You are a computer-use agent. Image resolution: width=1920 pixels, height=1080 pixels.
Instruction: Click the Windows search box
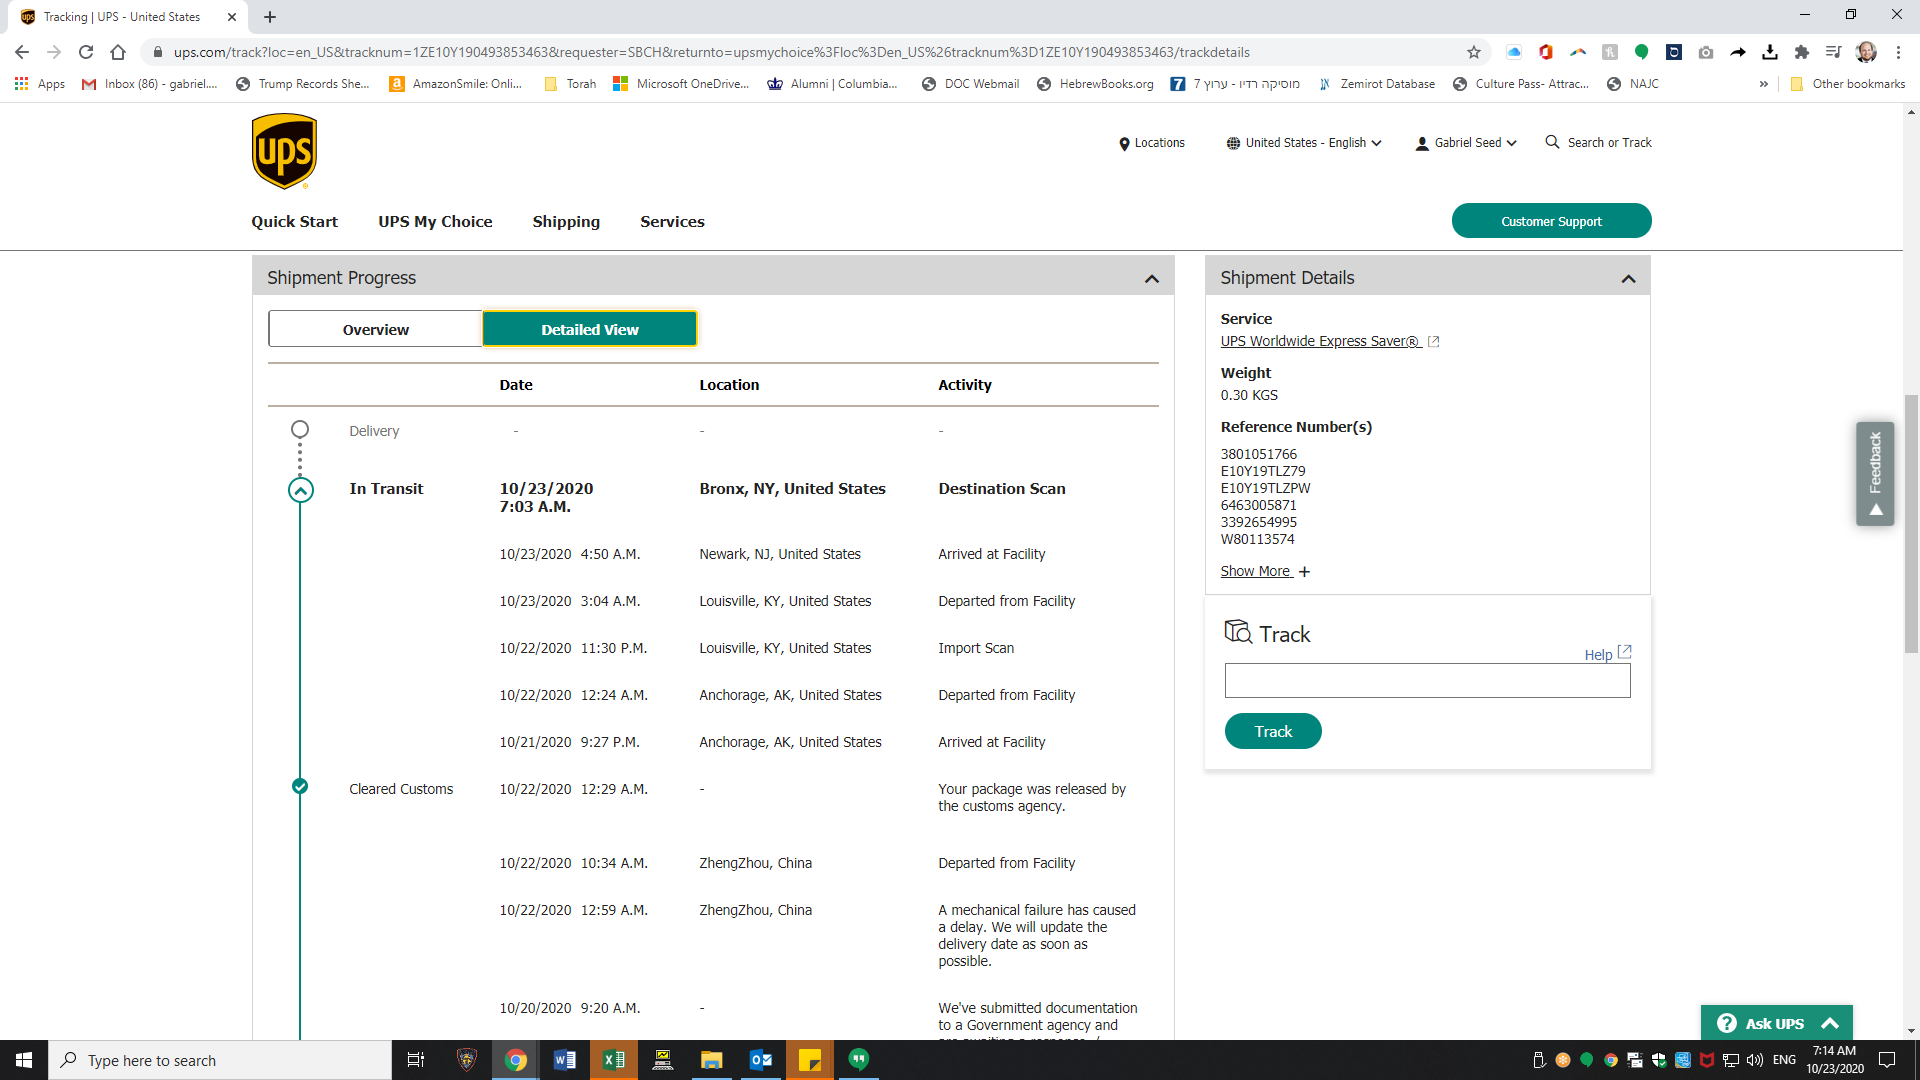220,1060
